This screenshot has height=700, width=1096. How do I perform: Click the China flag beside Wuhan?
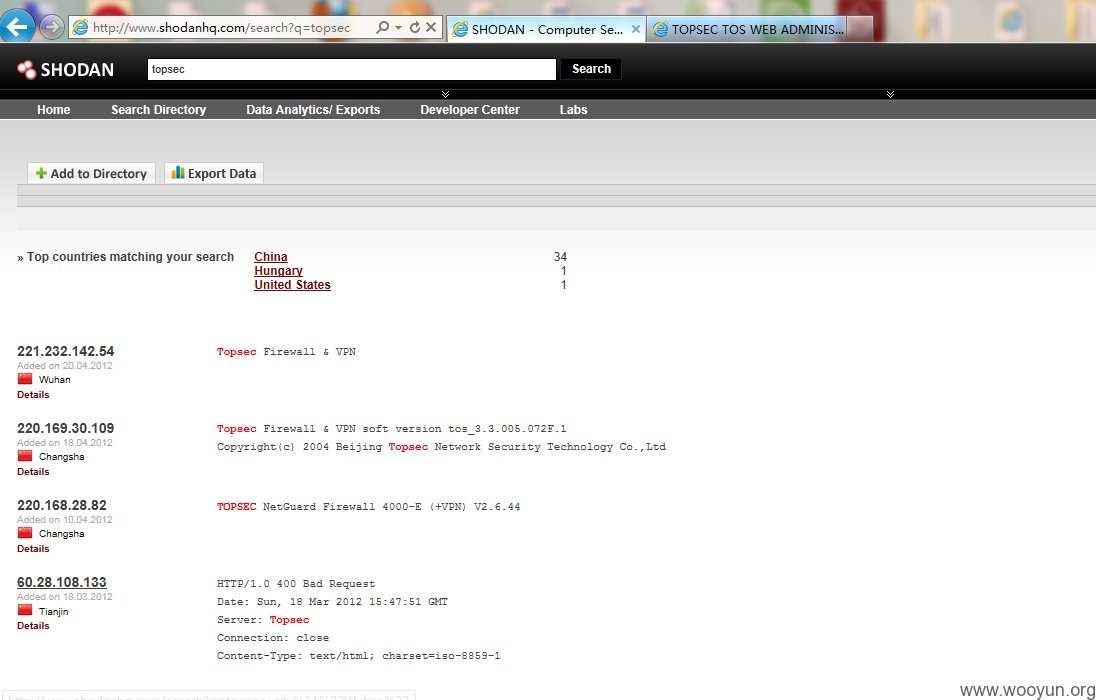coord(25,378)
